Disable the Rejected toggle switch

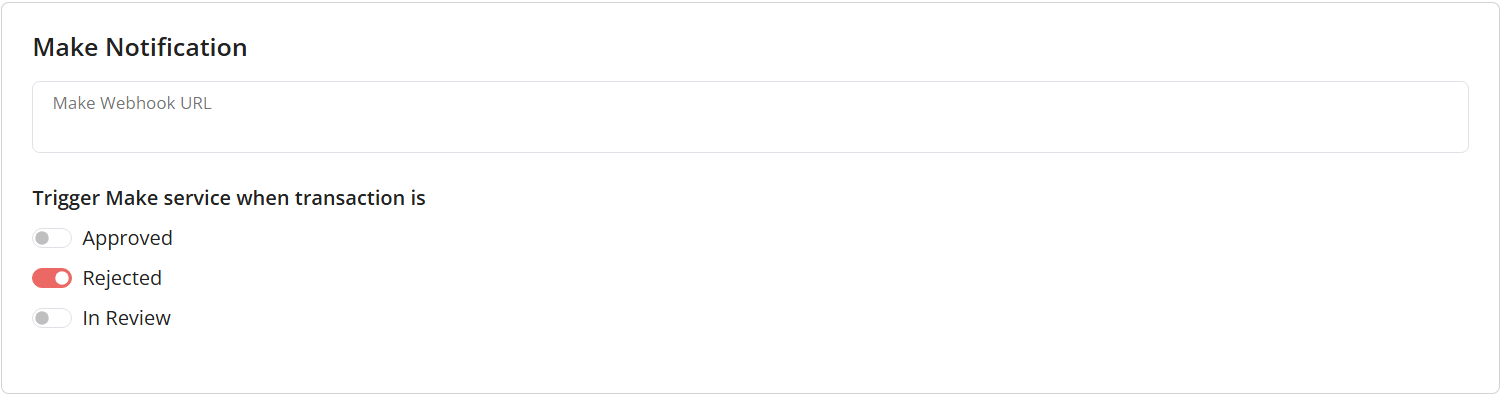tap(52, 278)
